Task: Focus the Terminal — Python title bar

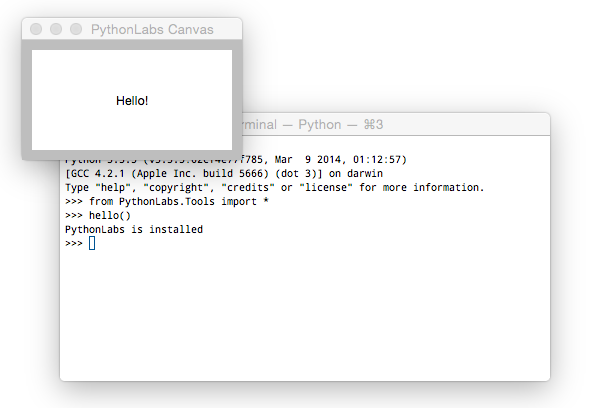Action: coord(396,125)
